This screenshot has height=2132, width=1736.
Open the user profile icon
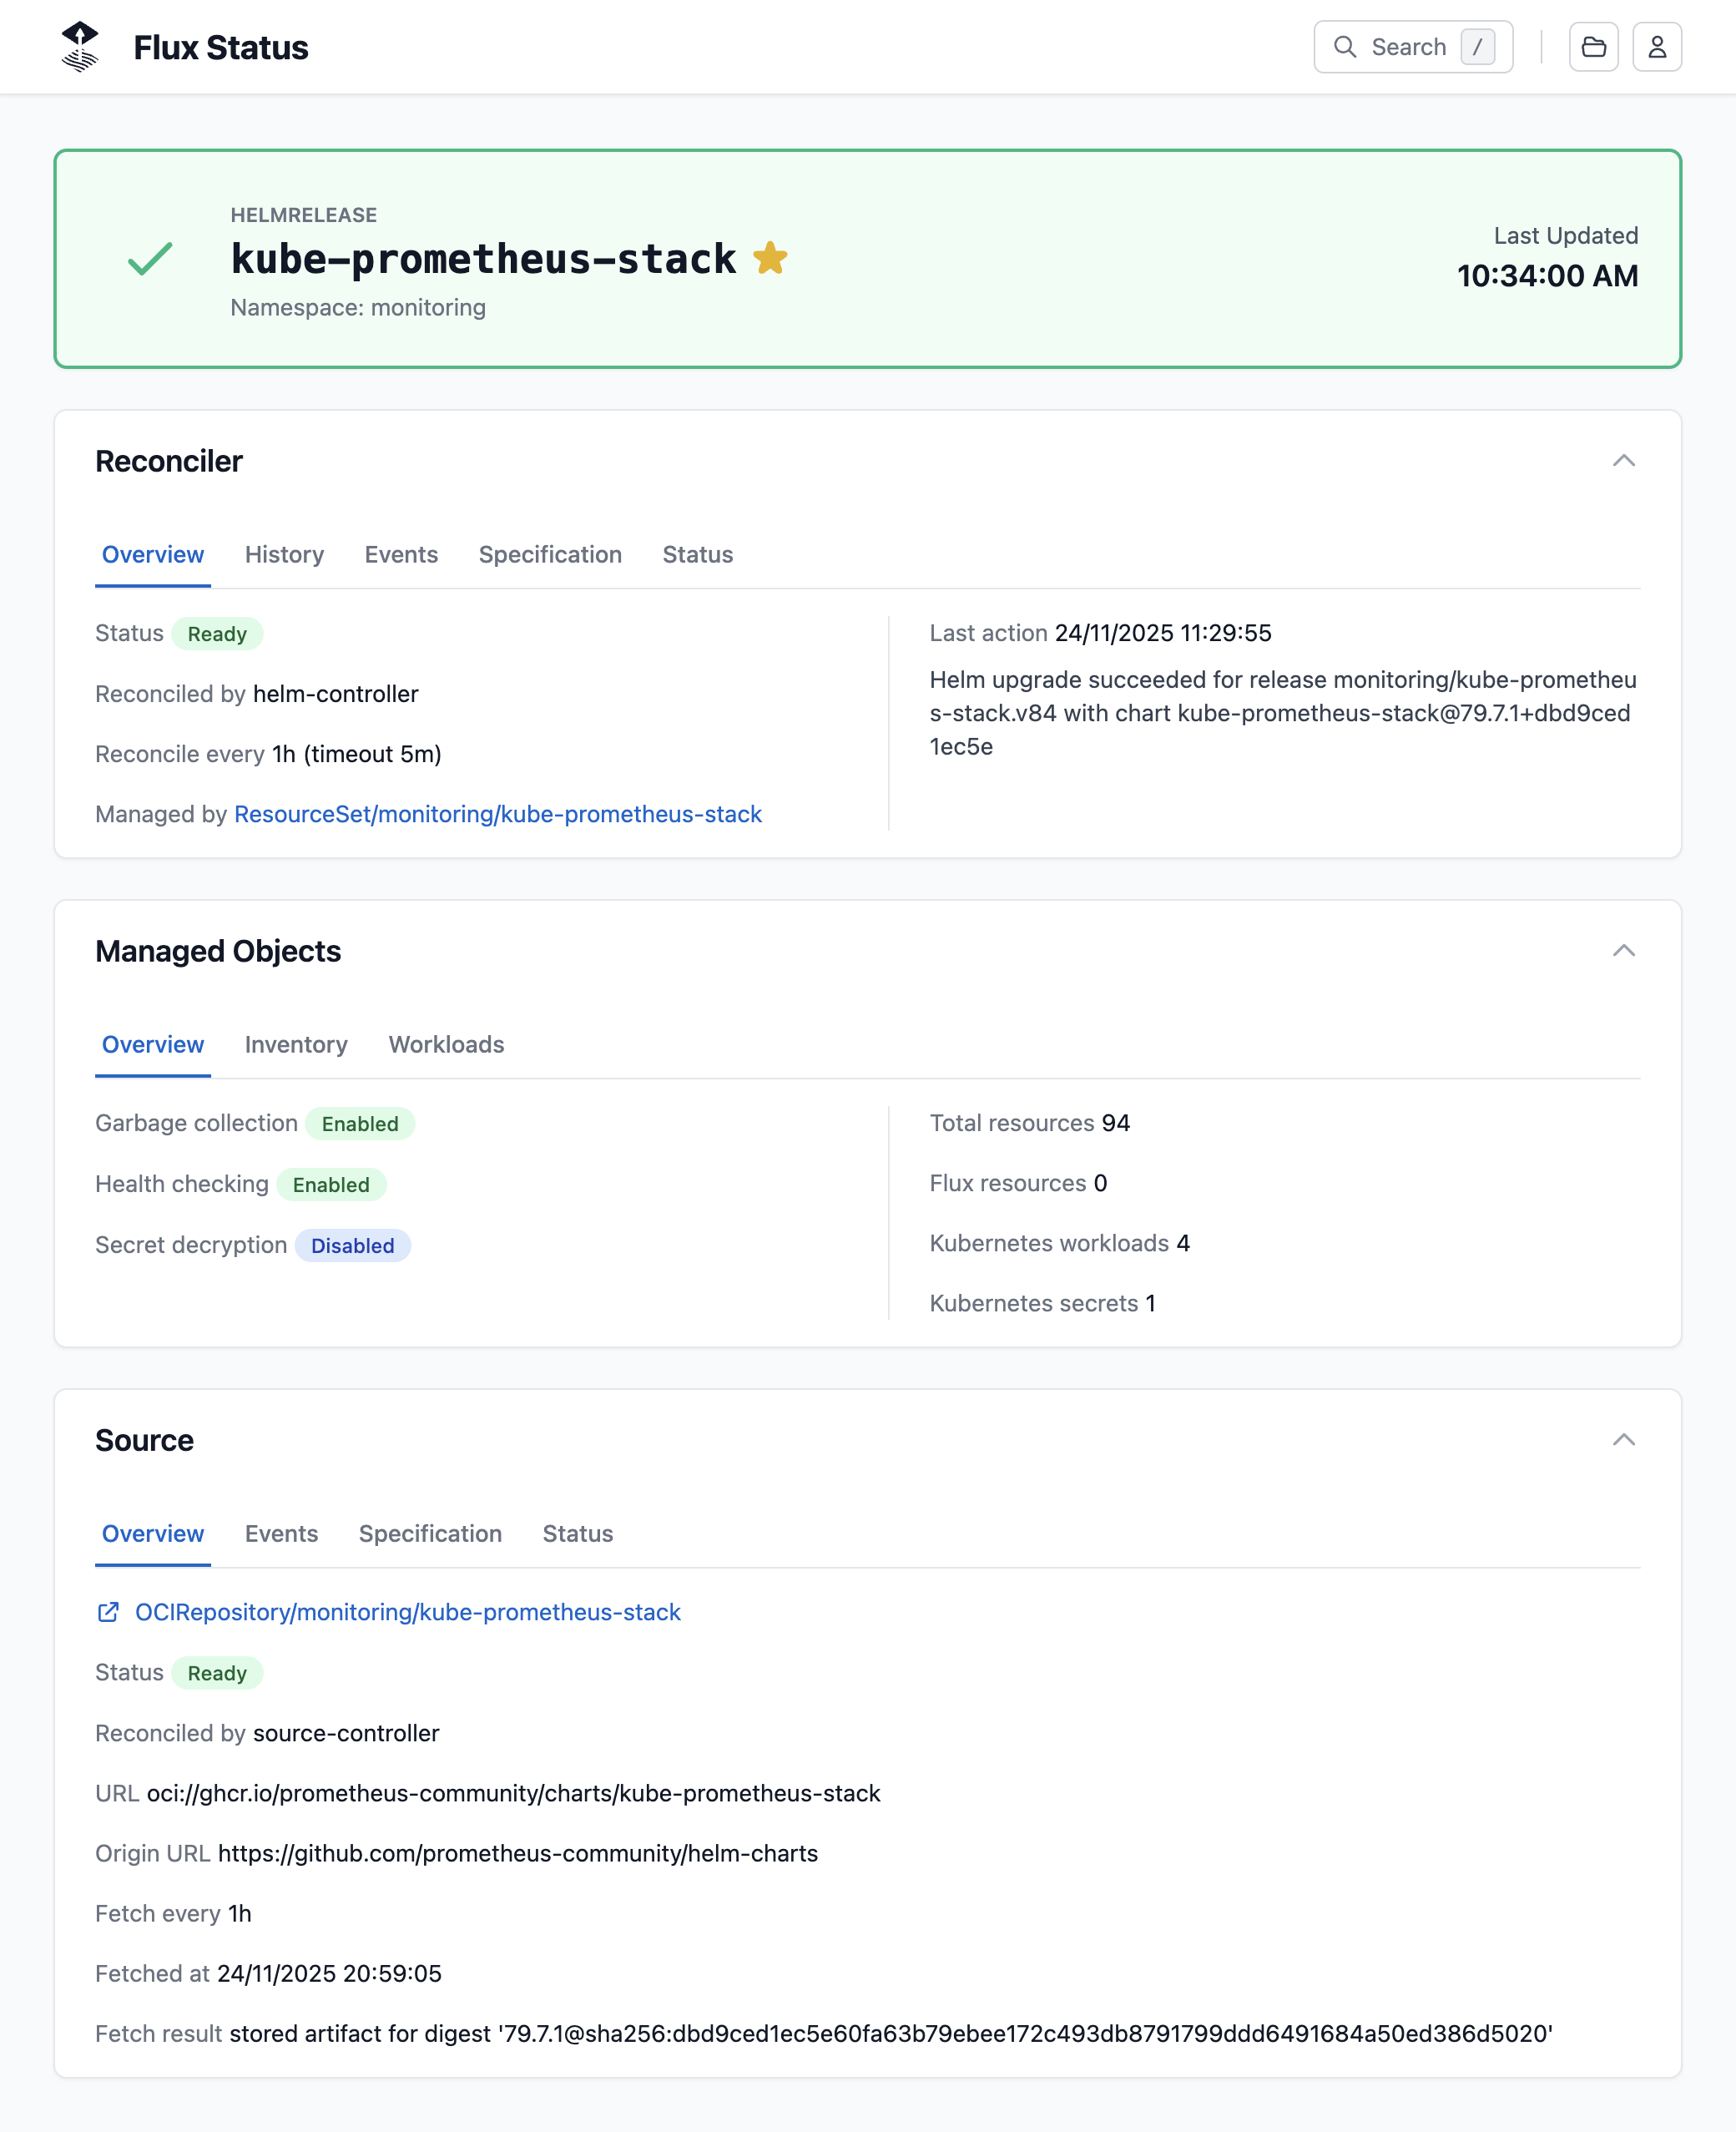point(1657,46)
